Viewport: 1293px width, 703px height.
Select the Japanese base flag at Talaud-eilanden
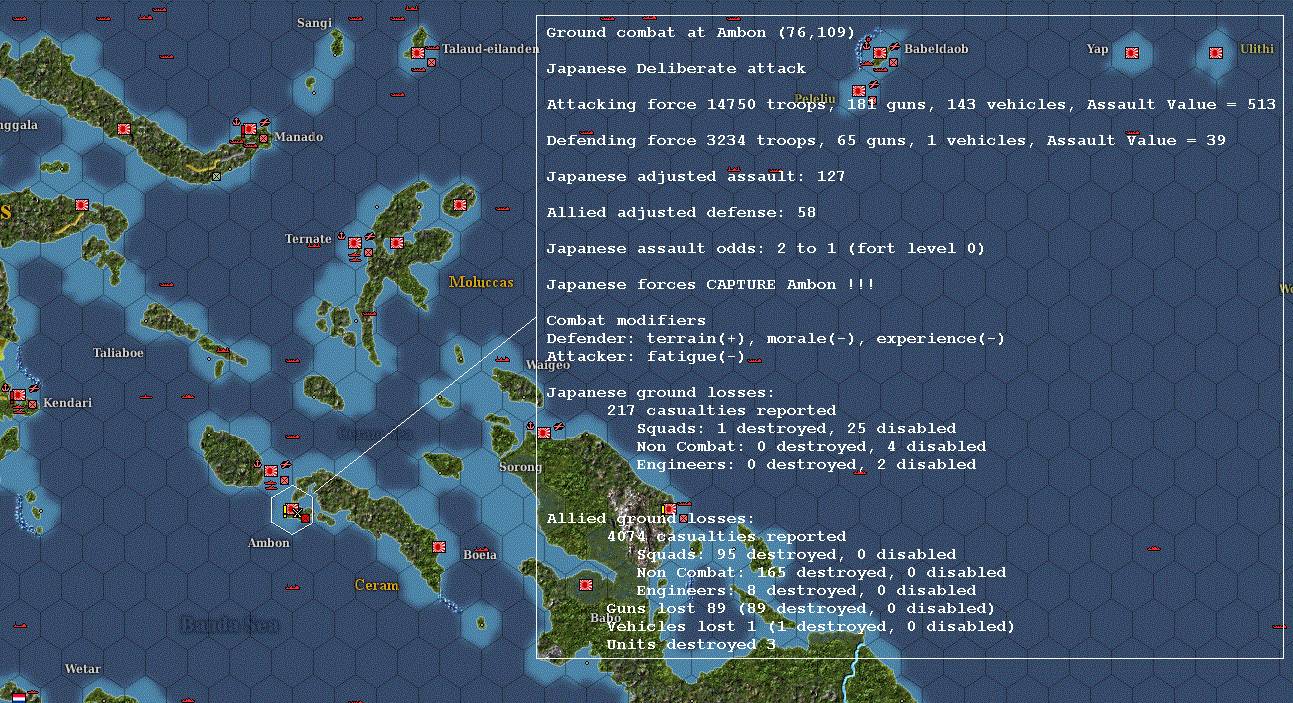418,53
